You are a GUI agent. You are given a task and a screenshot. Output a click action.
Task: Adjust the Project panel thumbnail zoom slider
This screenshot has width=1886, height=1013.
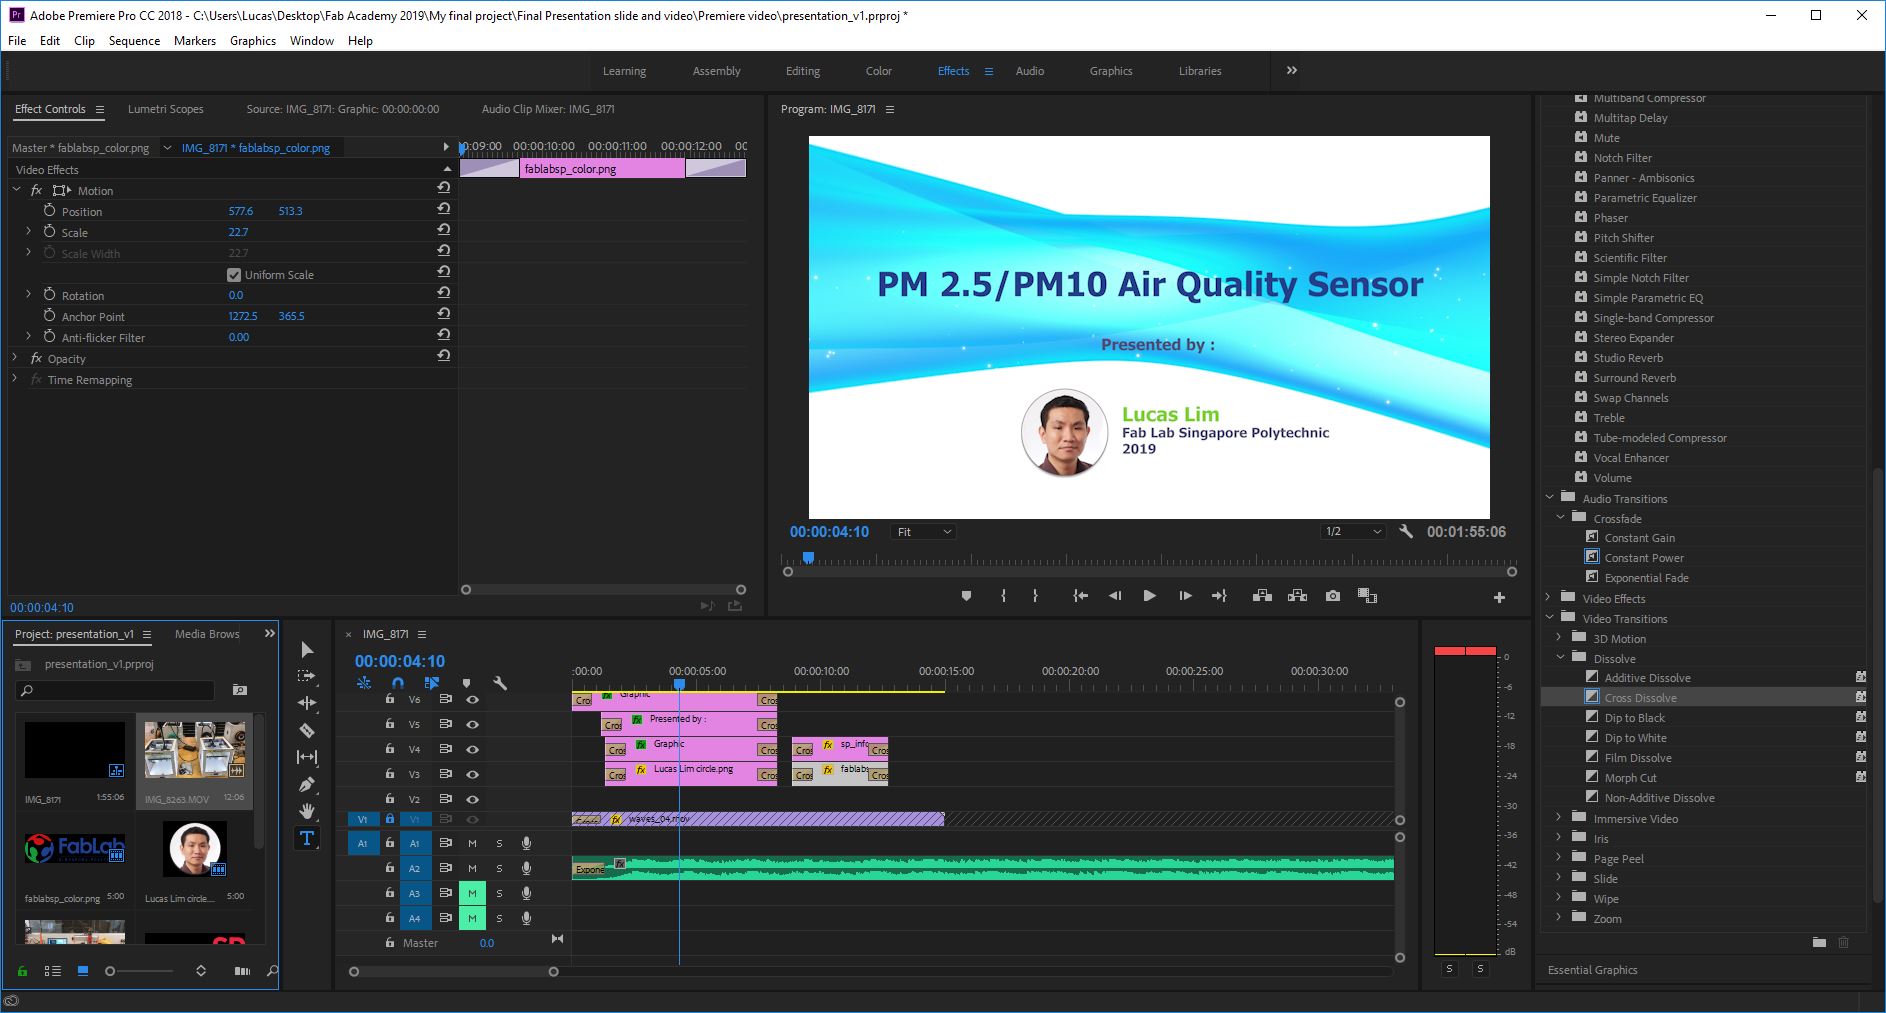pos(140,971)
